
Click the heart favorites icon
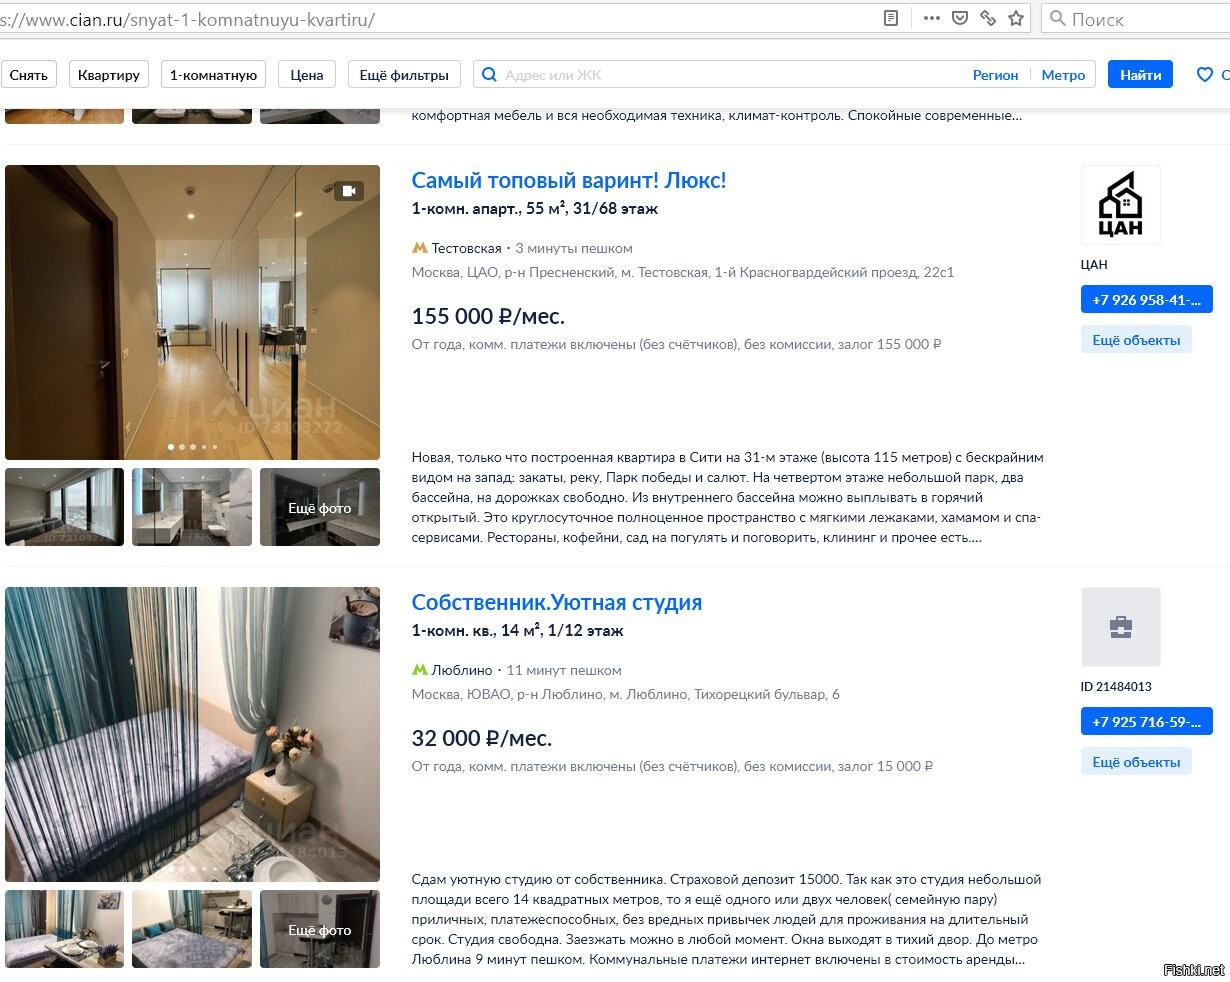point(1205,74)
